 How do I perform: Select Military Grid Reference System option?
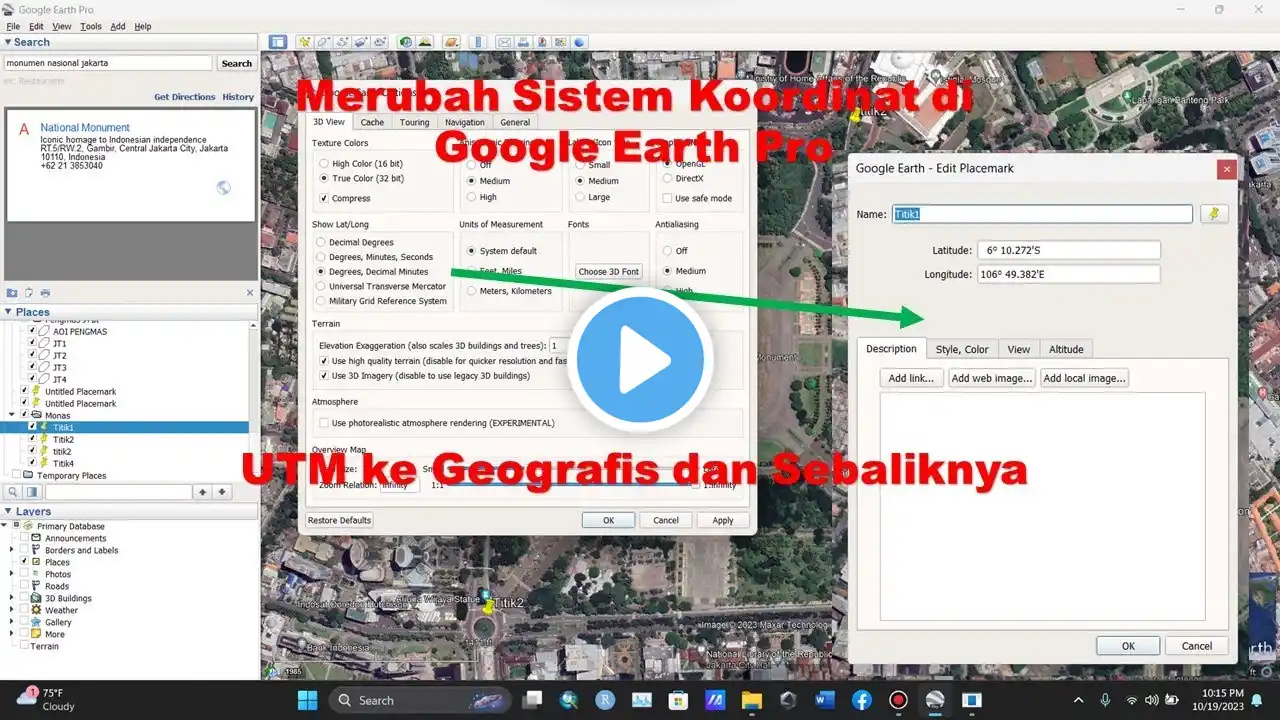click(x=321, y=301)
